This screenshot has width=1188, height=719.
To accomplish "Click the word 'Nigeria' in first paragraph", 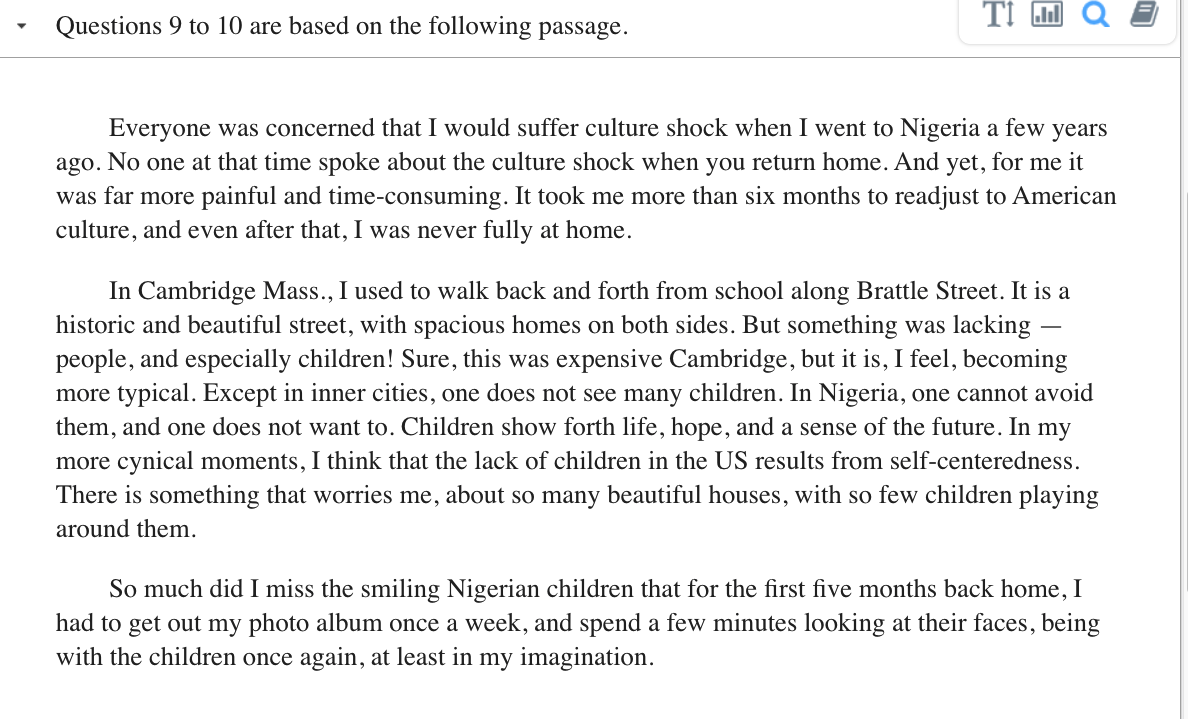I will 940,128.
